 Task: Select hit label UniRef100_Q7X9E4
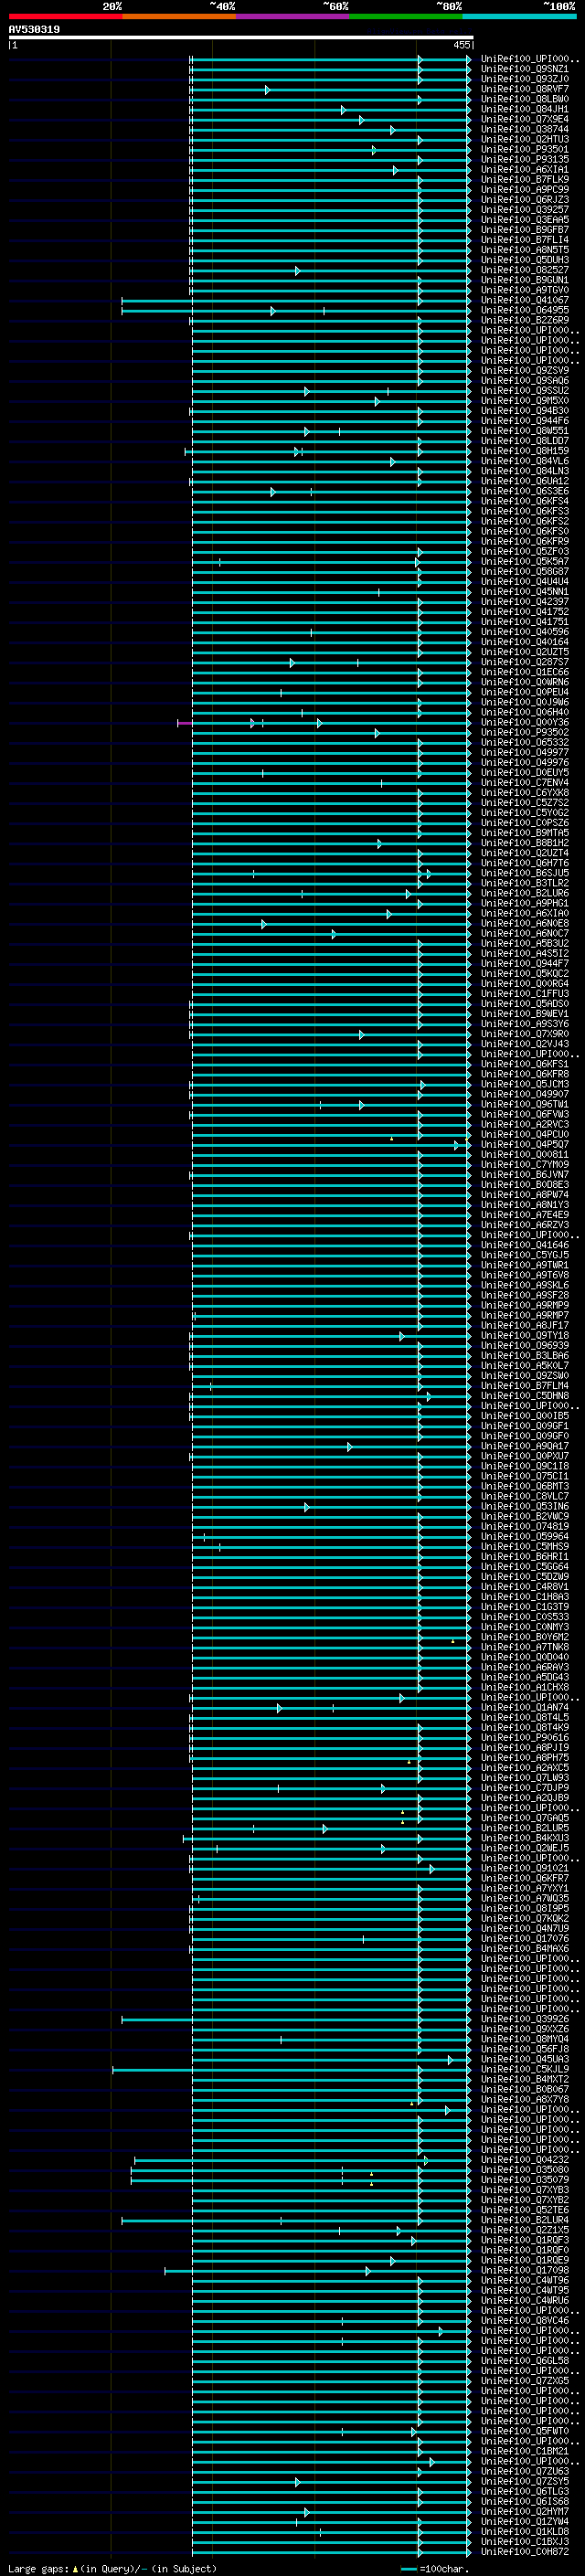(x=524, y=119)
